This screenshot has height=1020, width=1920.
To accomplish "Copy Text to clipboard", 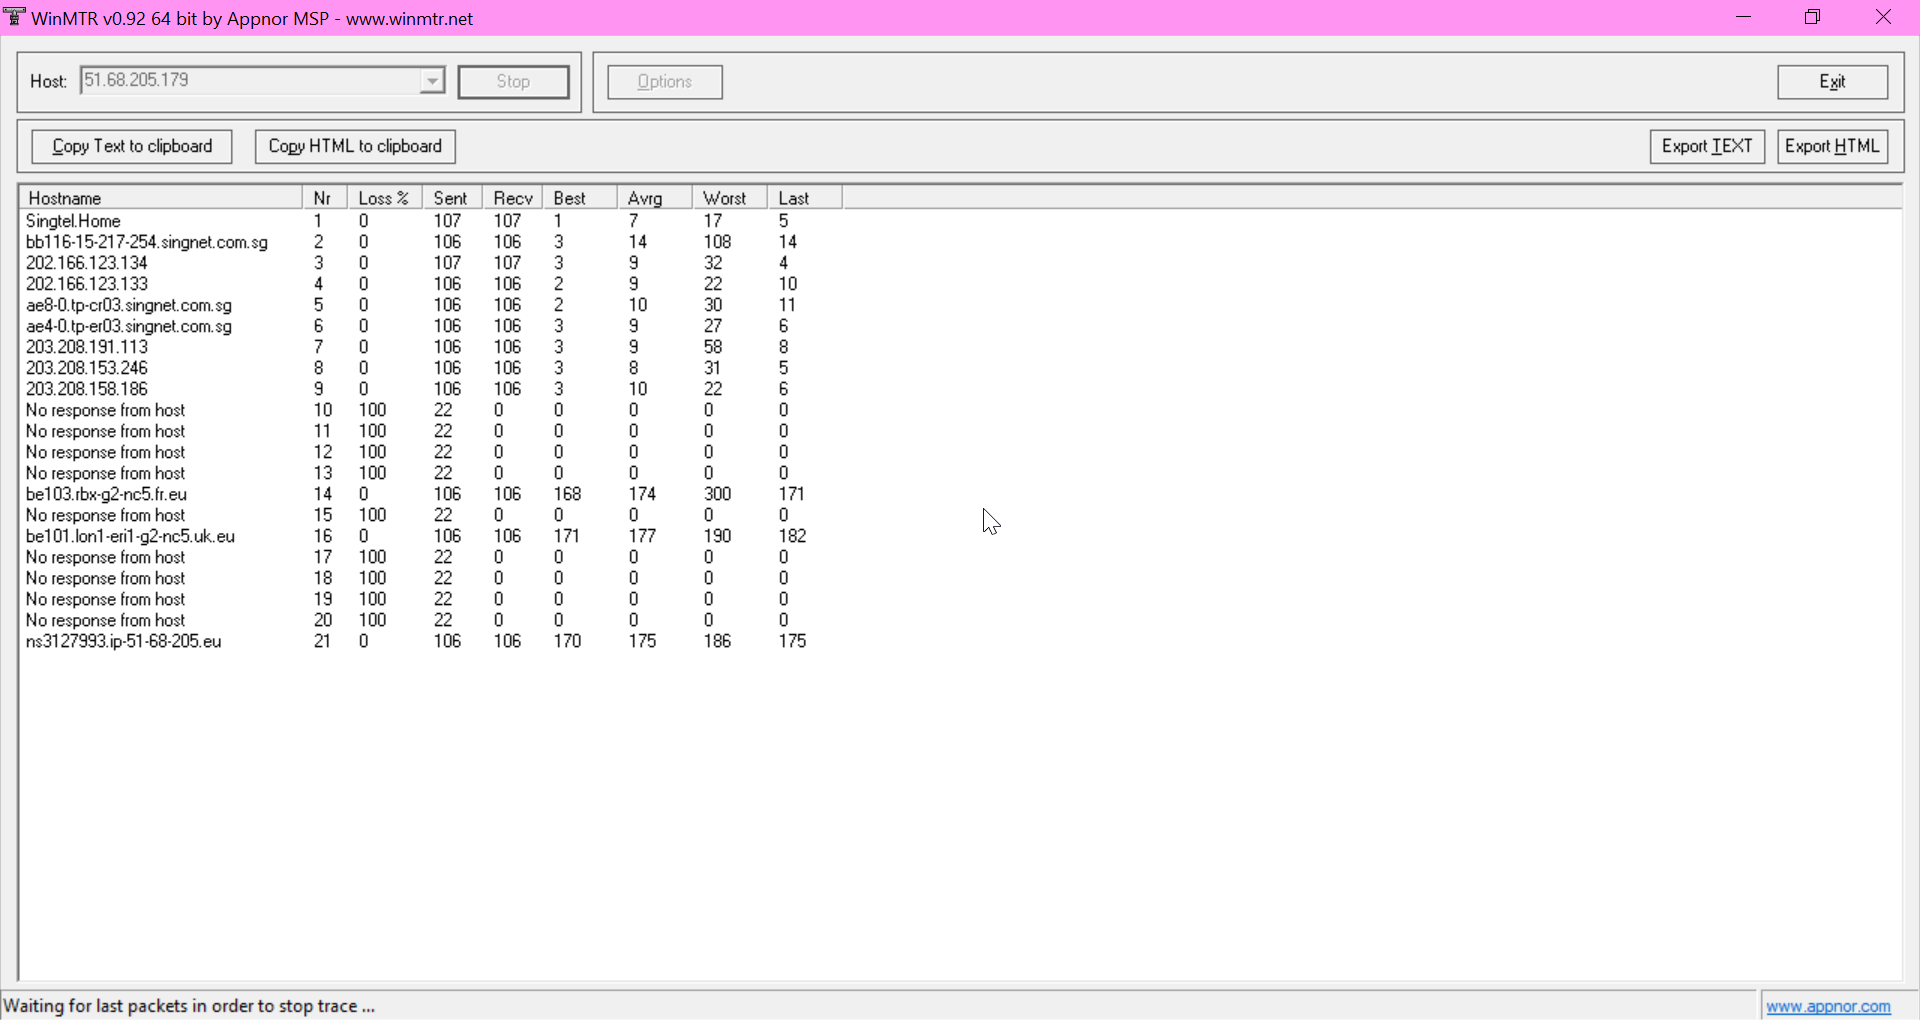I will click(132, 146).
